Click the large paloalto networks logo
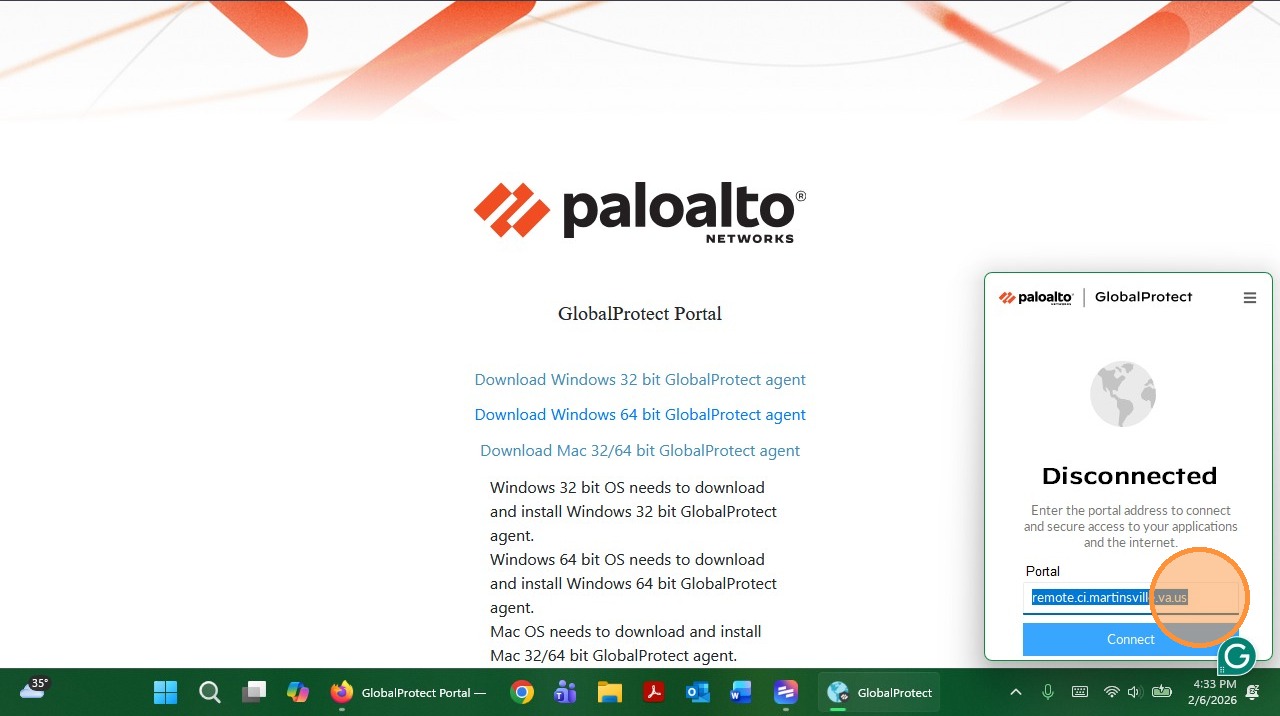The image size is (1280, 716). (x=640, y=211)
